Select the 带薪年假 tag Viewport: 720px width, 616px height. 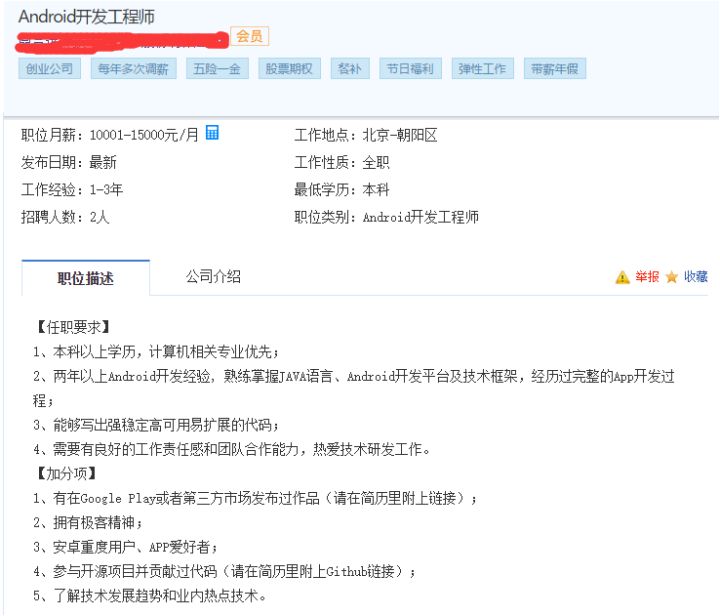coord(555,69)
